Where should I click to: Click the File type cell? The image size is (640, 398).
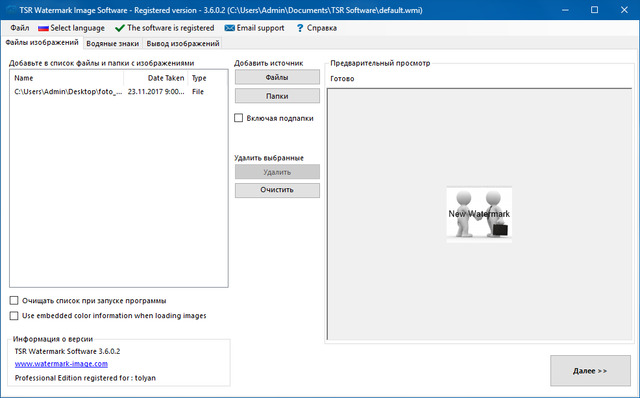coord(198,92)
